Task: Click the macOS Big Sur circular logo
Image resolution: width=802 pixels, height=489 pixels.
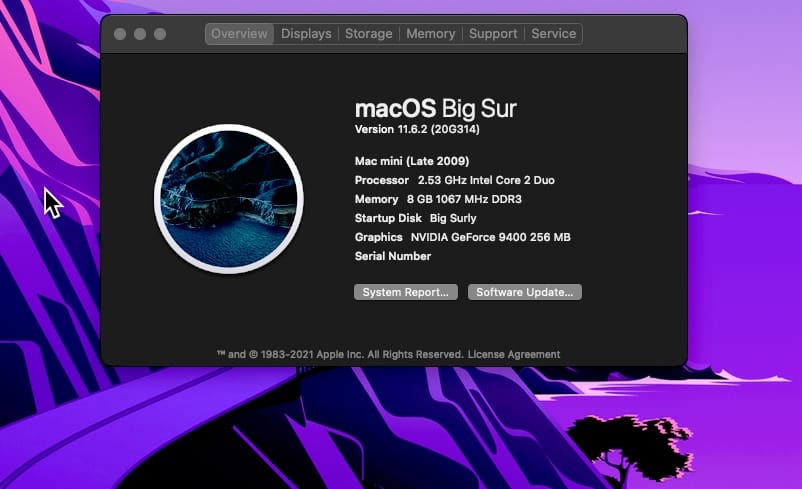Action: click(x=229, y=199)
